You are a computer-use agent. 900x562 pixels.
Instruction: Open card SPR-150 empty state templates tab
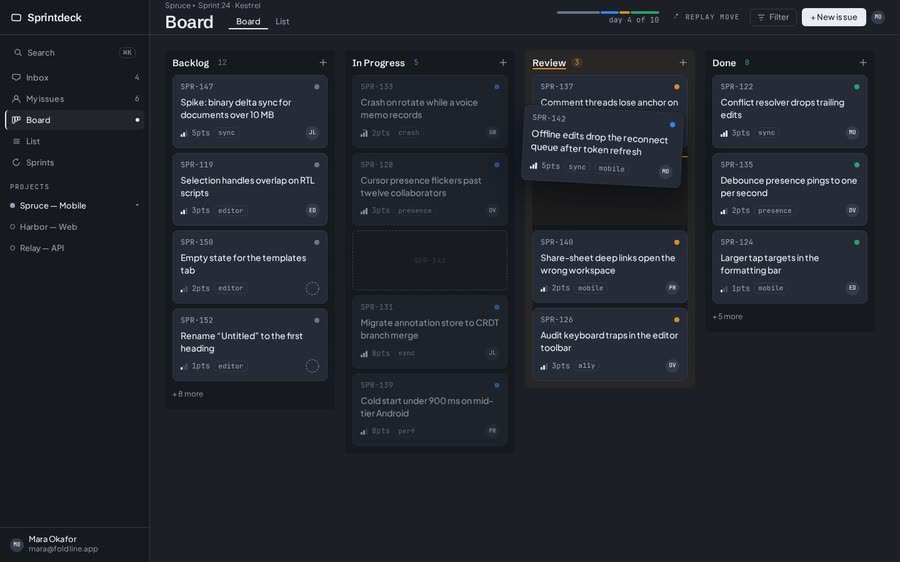pyautogui.click(x=250, y=267)
